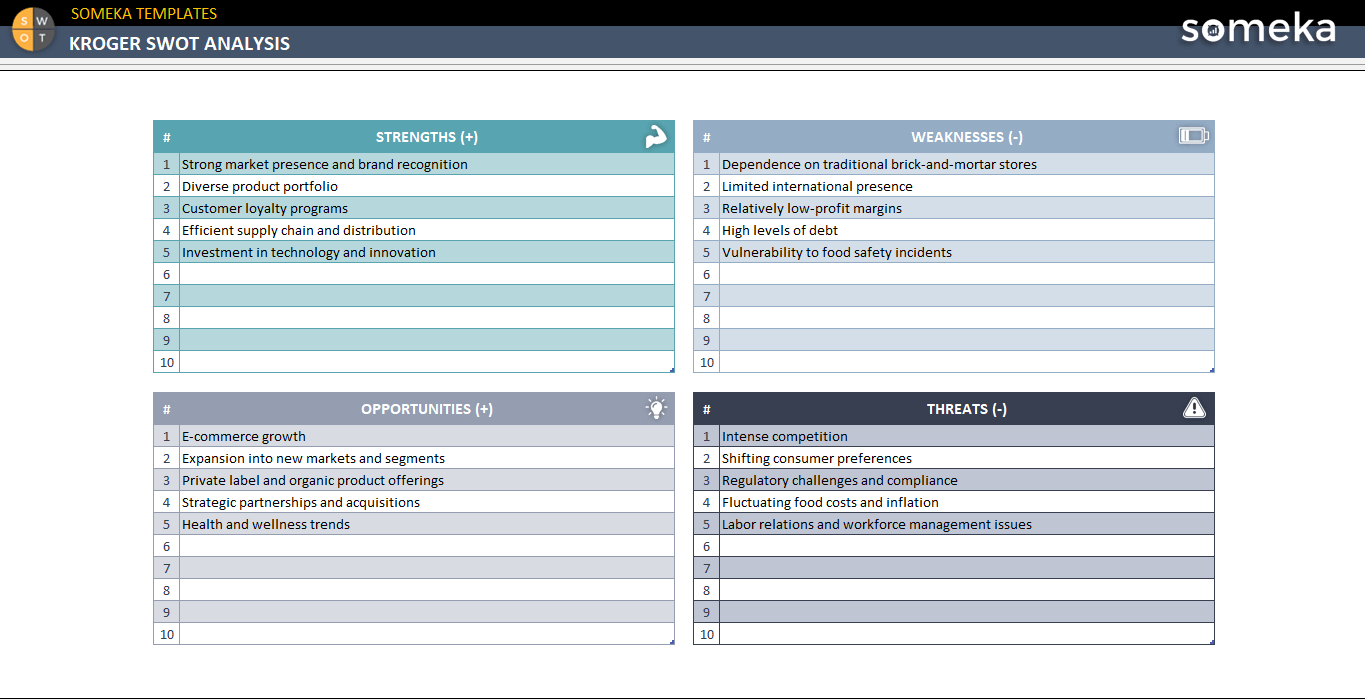Click empty Threats row 10 input cell

point(967,634)
